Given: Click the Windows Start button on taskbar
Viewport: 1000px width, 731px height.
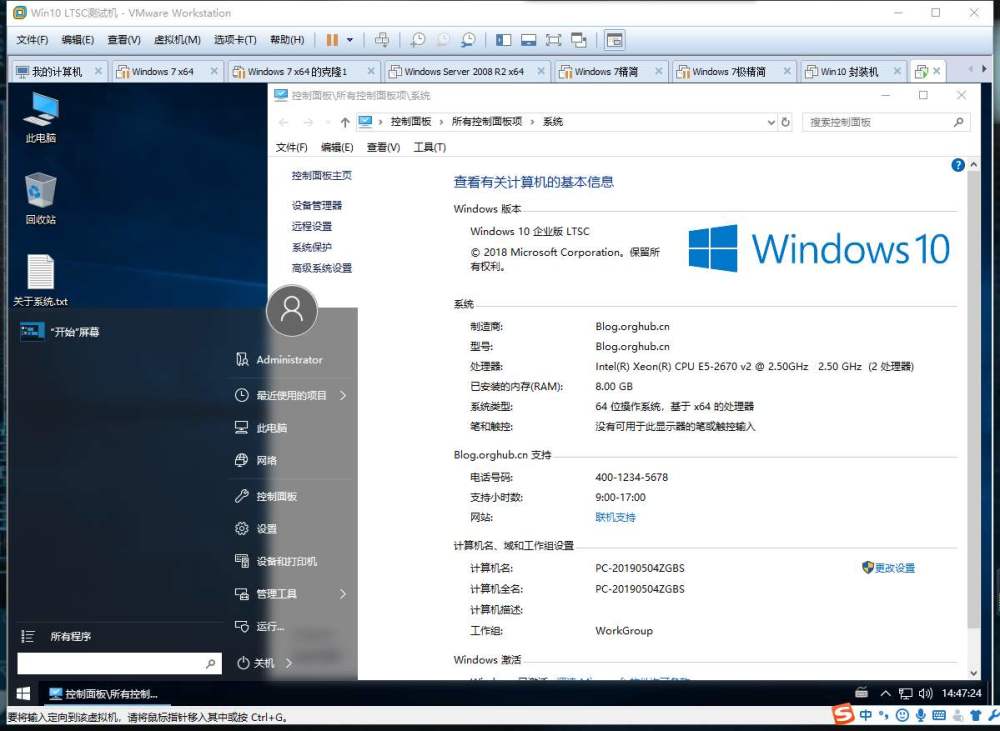Looking at the screenshot, I should pyautogui.click(x=24, y=693).
